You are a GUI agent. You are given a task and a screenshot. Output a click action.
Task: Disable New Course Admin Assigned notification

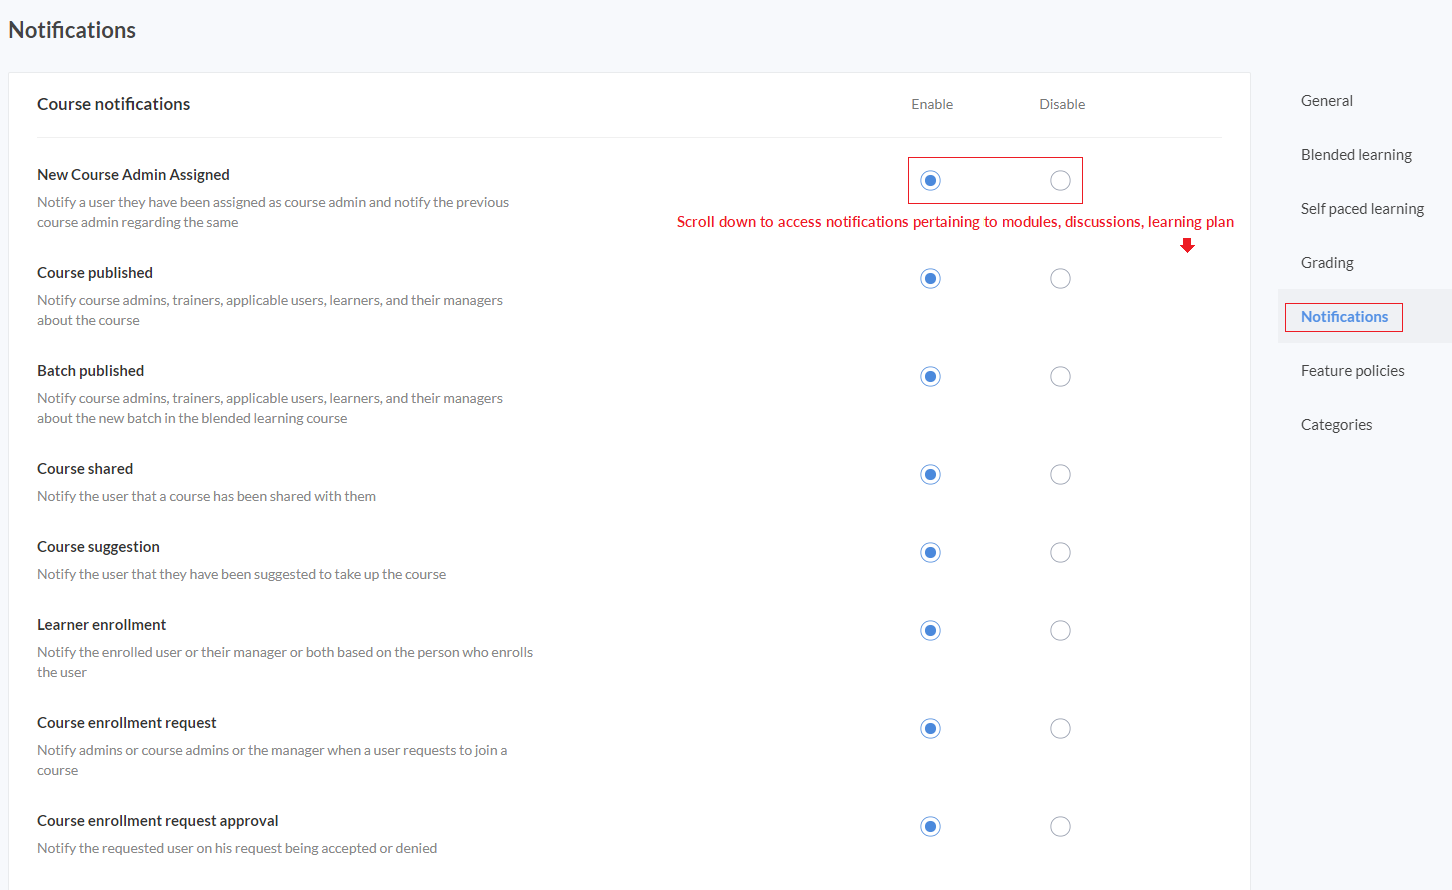(1060, 181)
